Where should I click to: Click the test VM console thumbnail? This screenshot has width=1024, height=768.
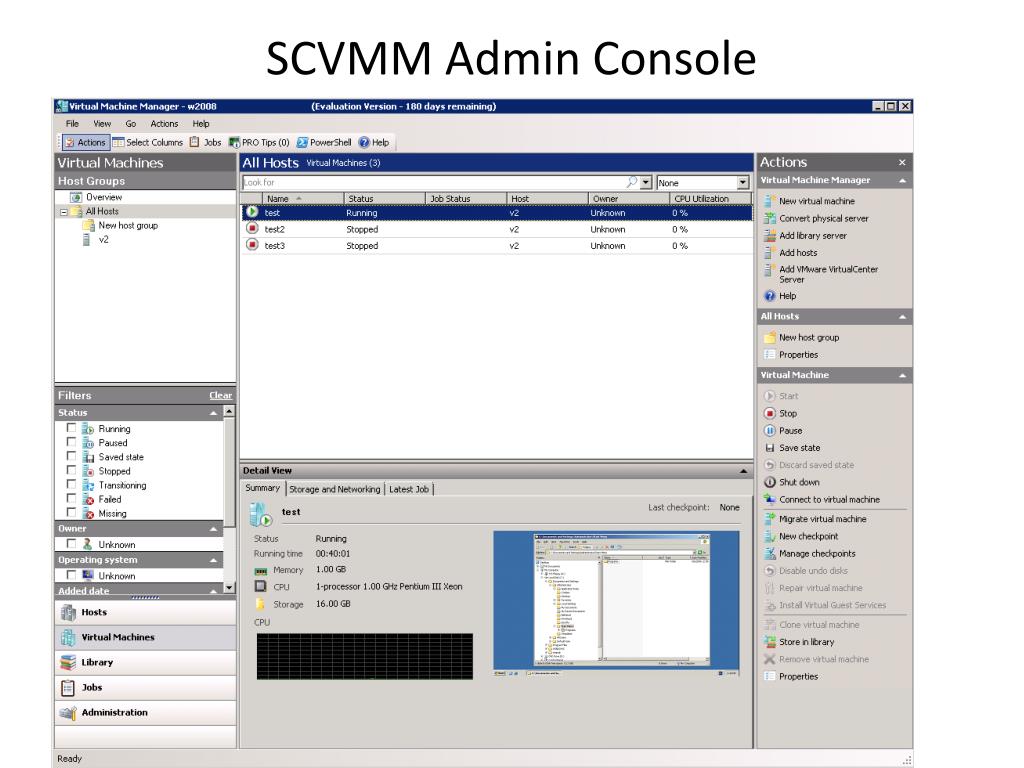click(x=616, y=604)
